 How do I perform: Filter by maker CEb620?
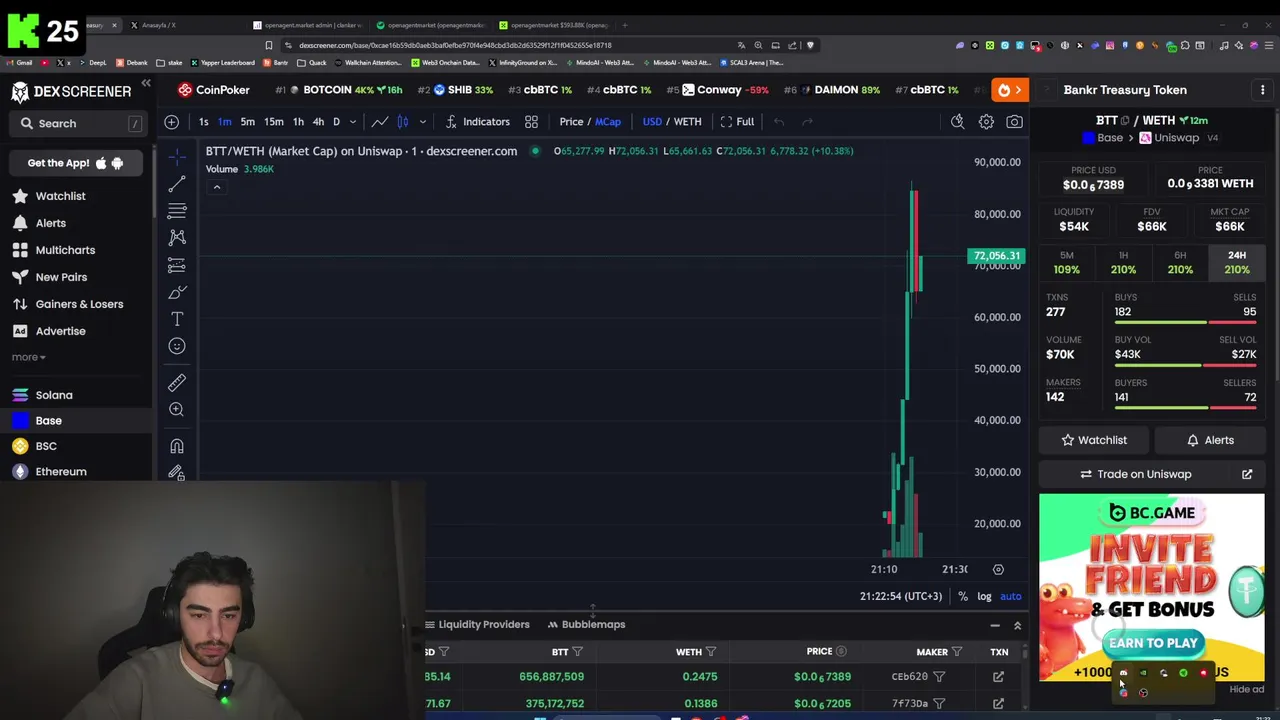pyautogui.click(x=939, y=677)
